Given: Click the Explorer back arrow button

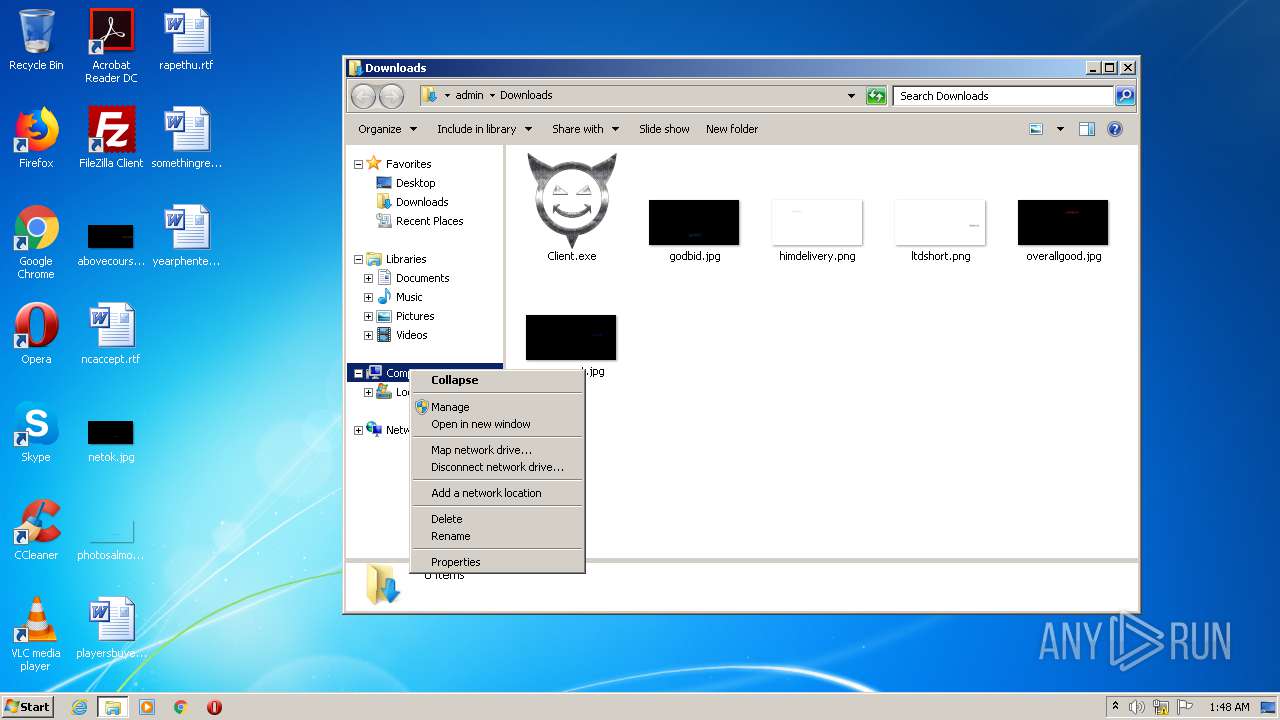Looking at the screenshot, I should point(363,96).
